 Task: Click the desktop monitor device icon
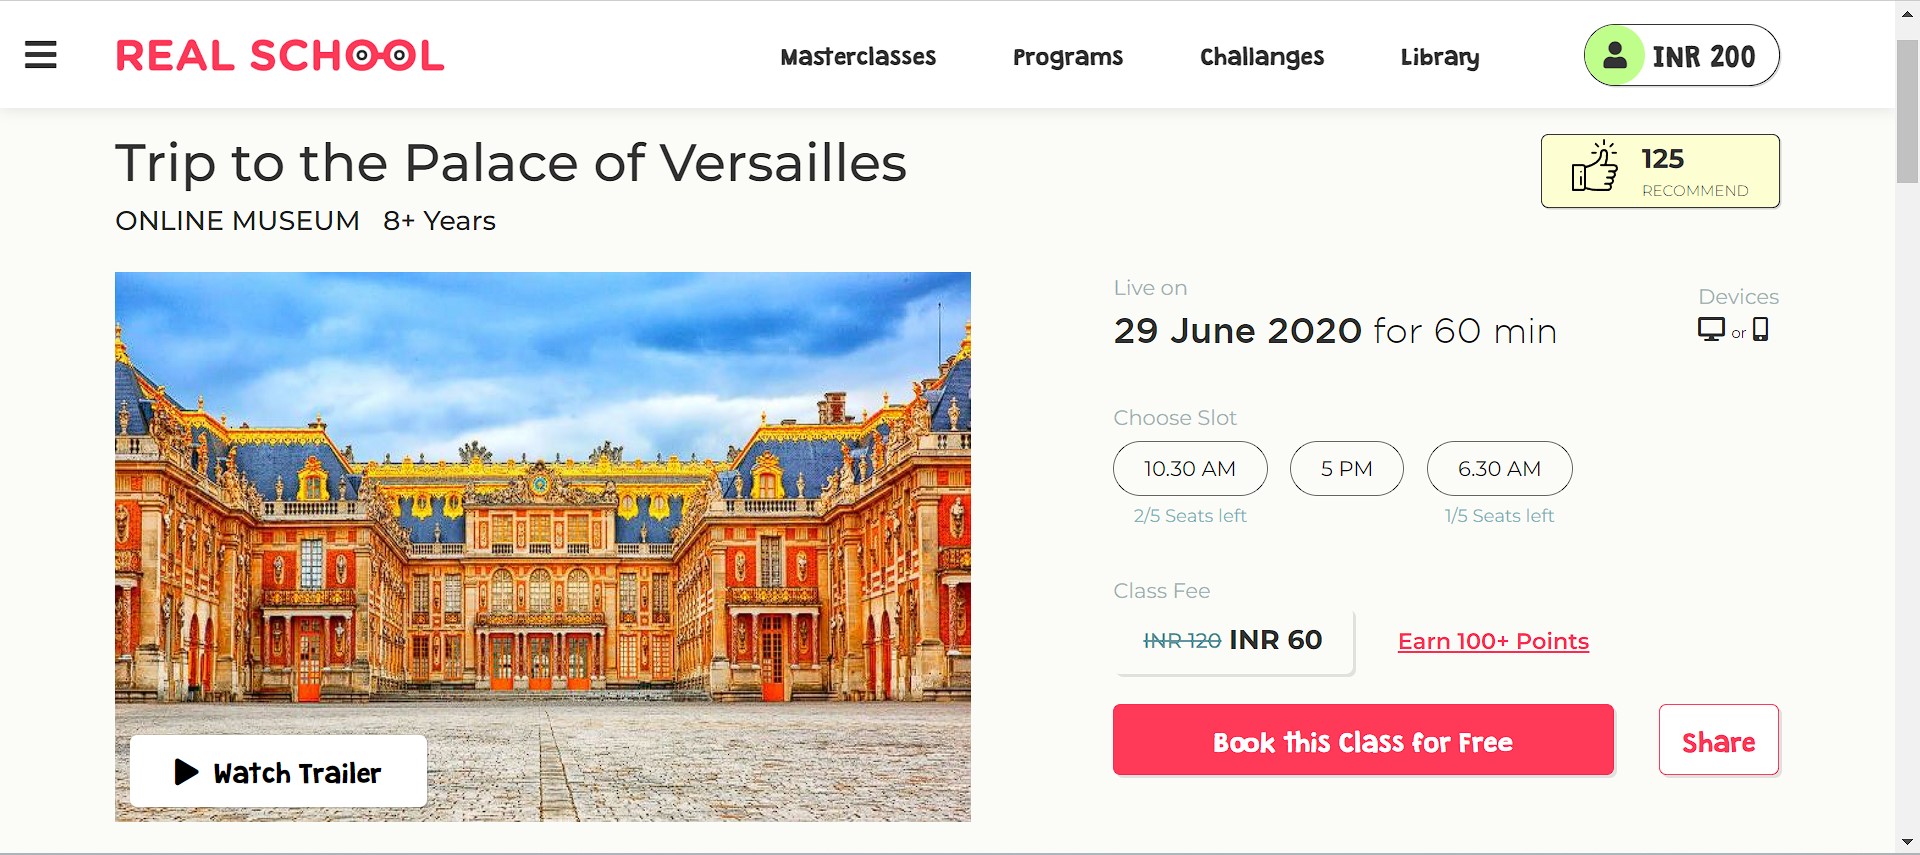click(x=1711, y=329)
